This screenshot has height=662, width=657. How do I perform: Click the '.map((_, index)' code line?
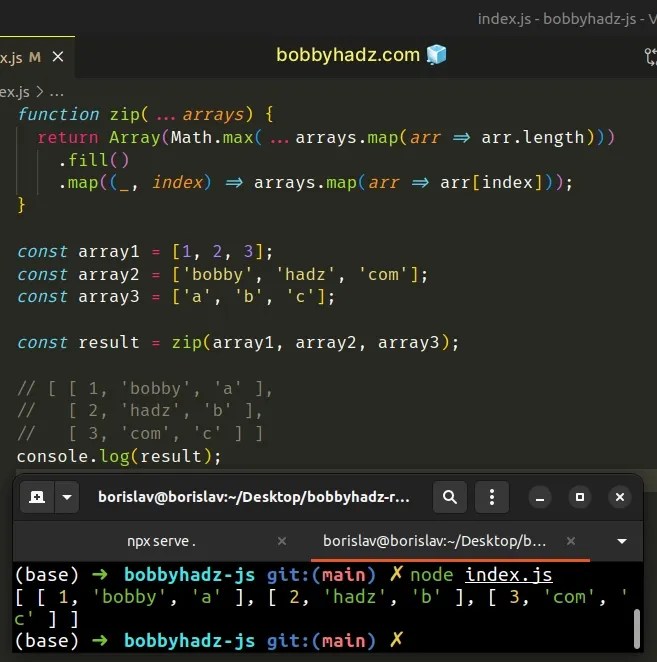click(315, 183)
